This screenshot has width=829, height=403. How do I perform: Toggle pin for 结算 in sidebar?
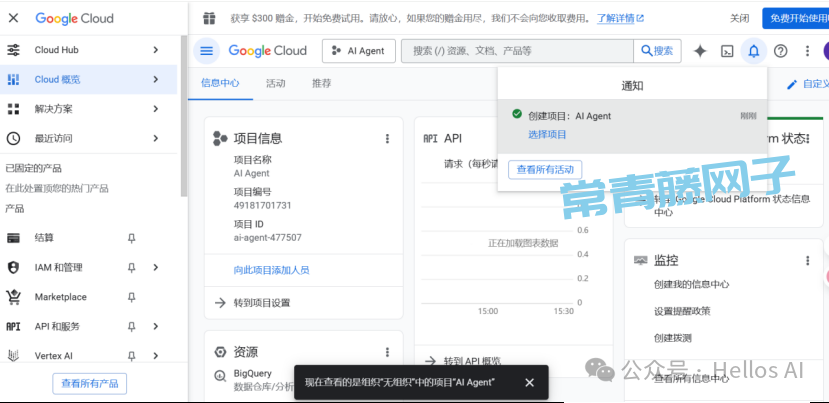(131, 238)
